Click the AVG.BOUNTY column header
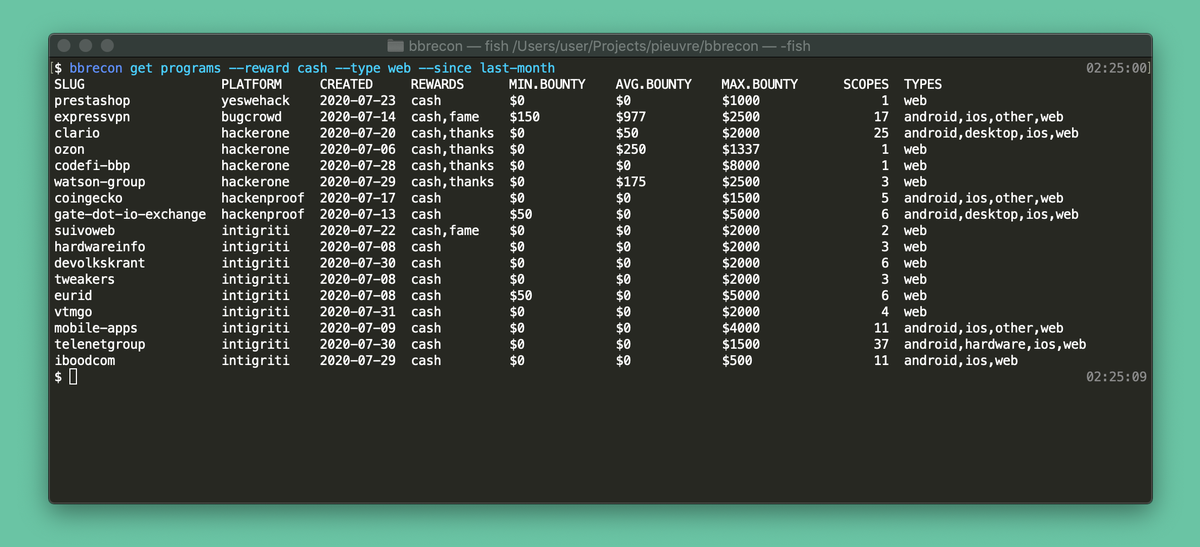 tap(654, 84)
